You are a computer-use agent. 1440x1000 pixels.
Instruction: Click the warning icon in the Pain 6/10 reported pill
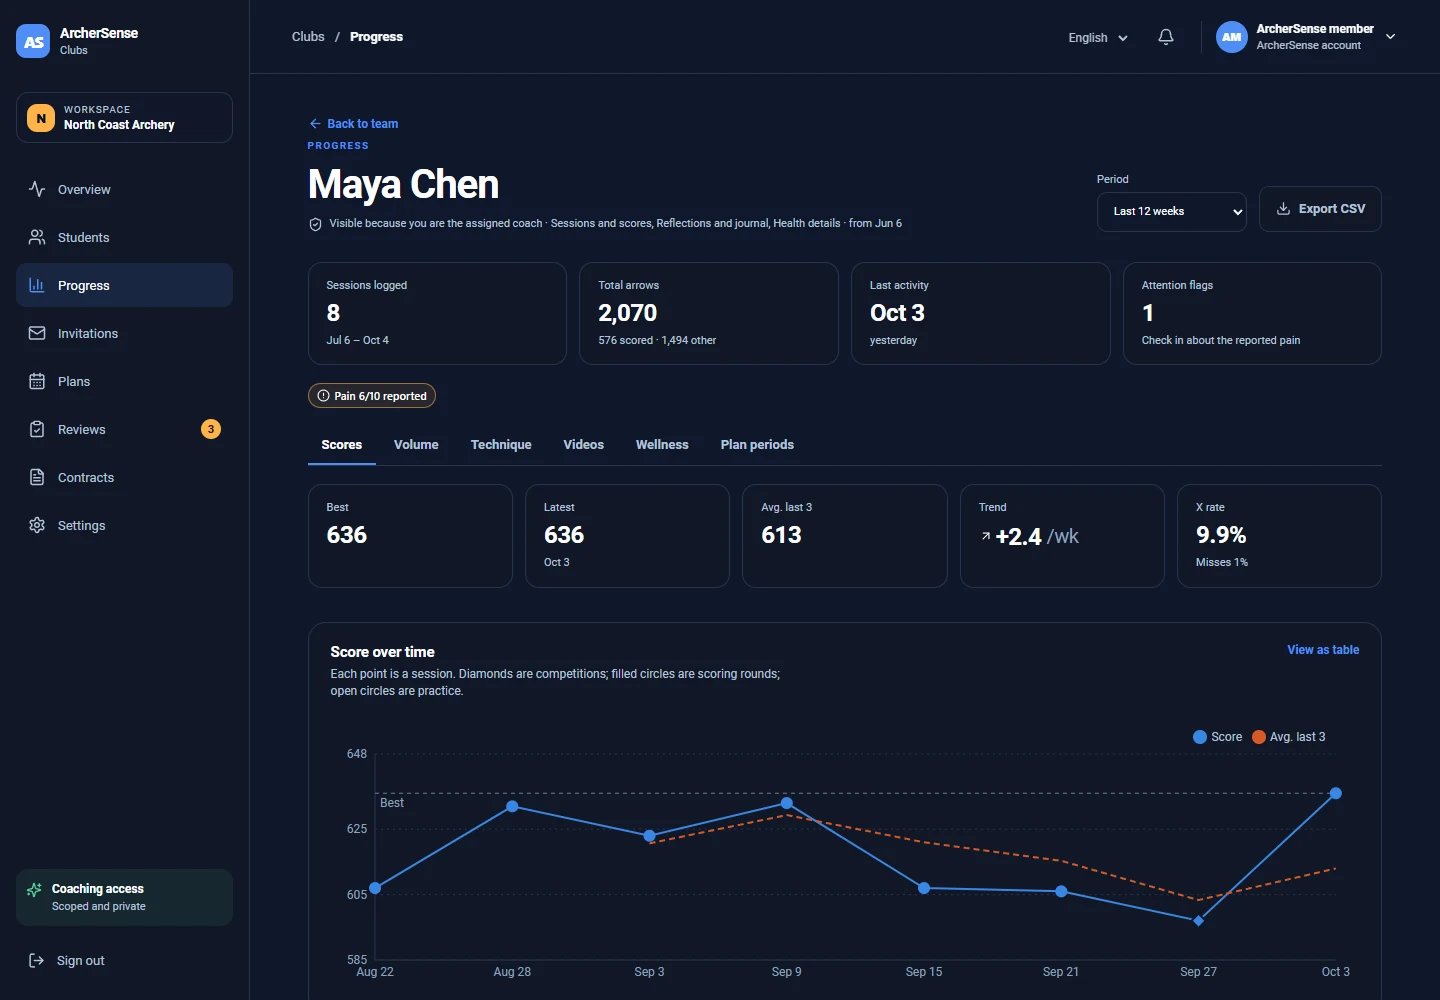[x=323, y=396]
